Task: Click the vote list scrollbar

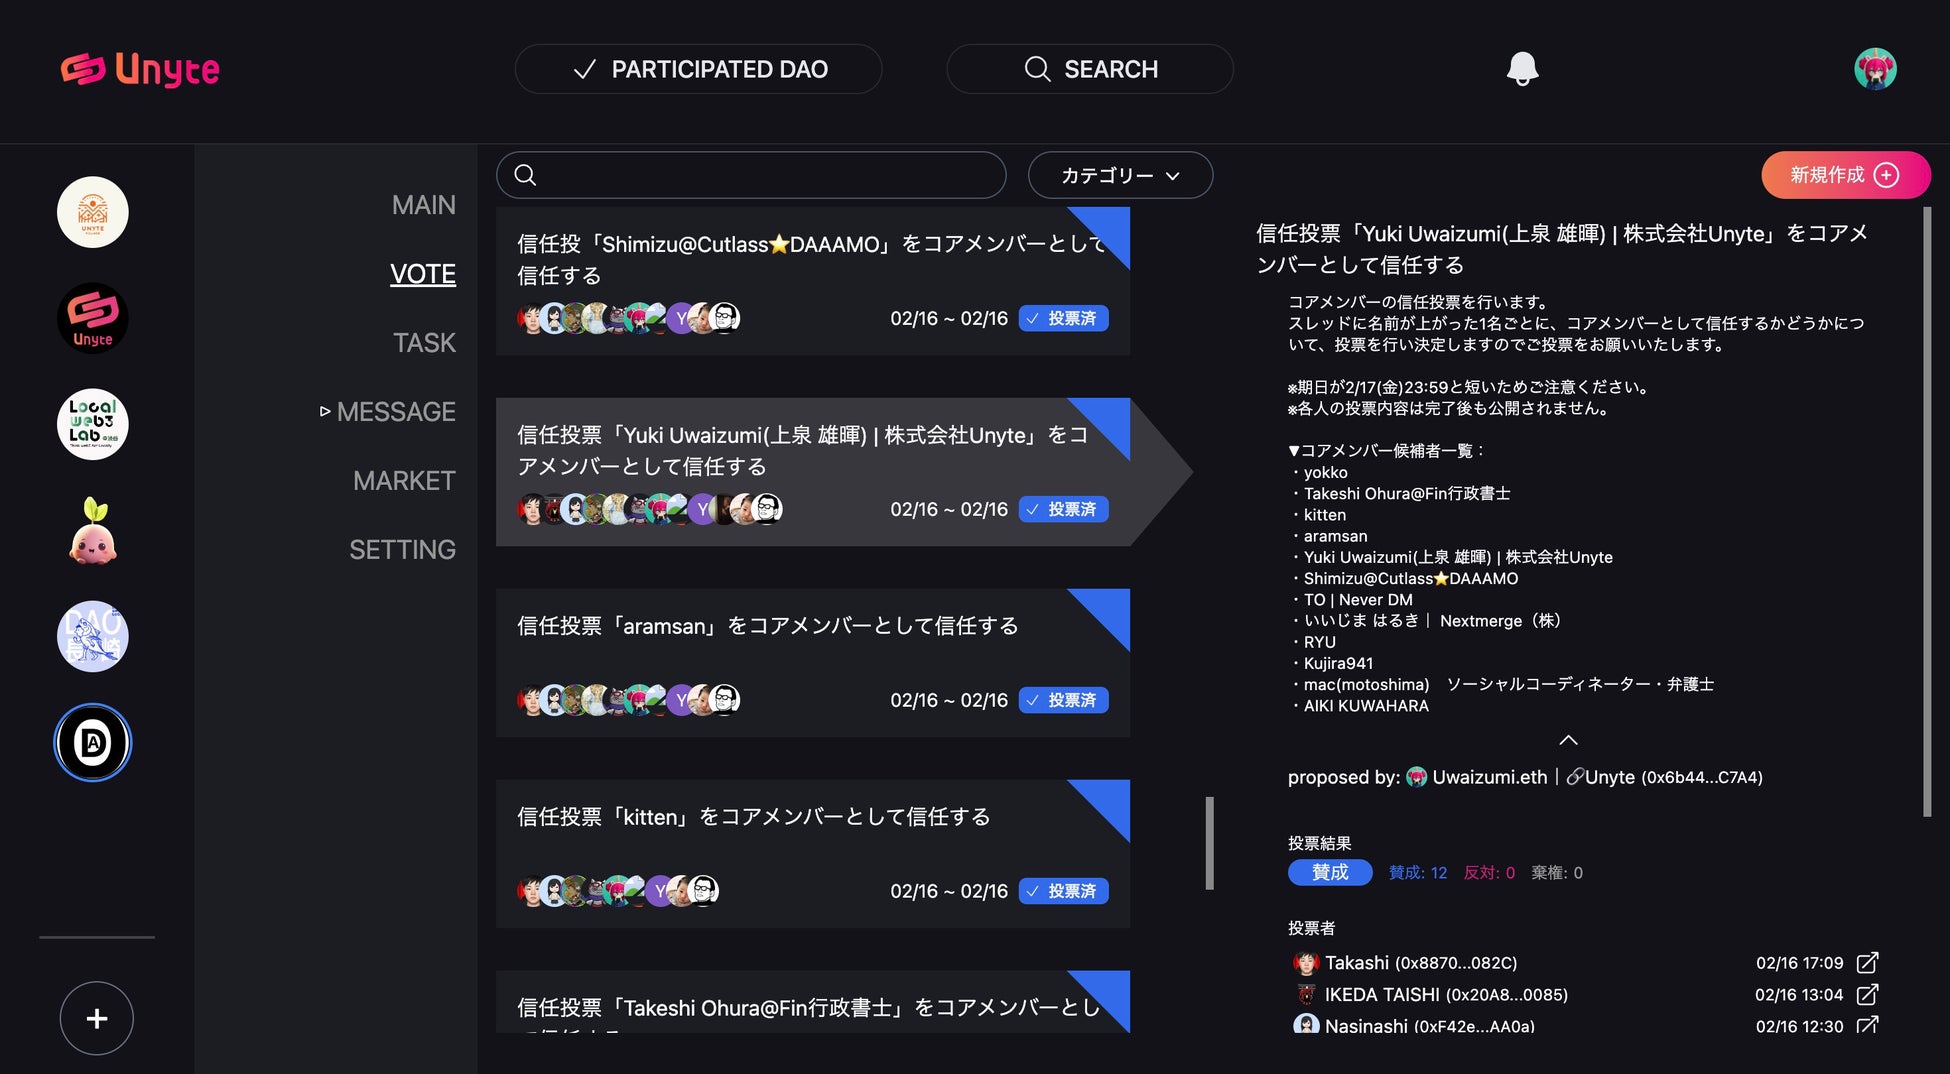Action: coord(1209,843)
